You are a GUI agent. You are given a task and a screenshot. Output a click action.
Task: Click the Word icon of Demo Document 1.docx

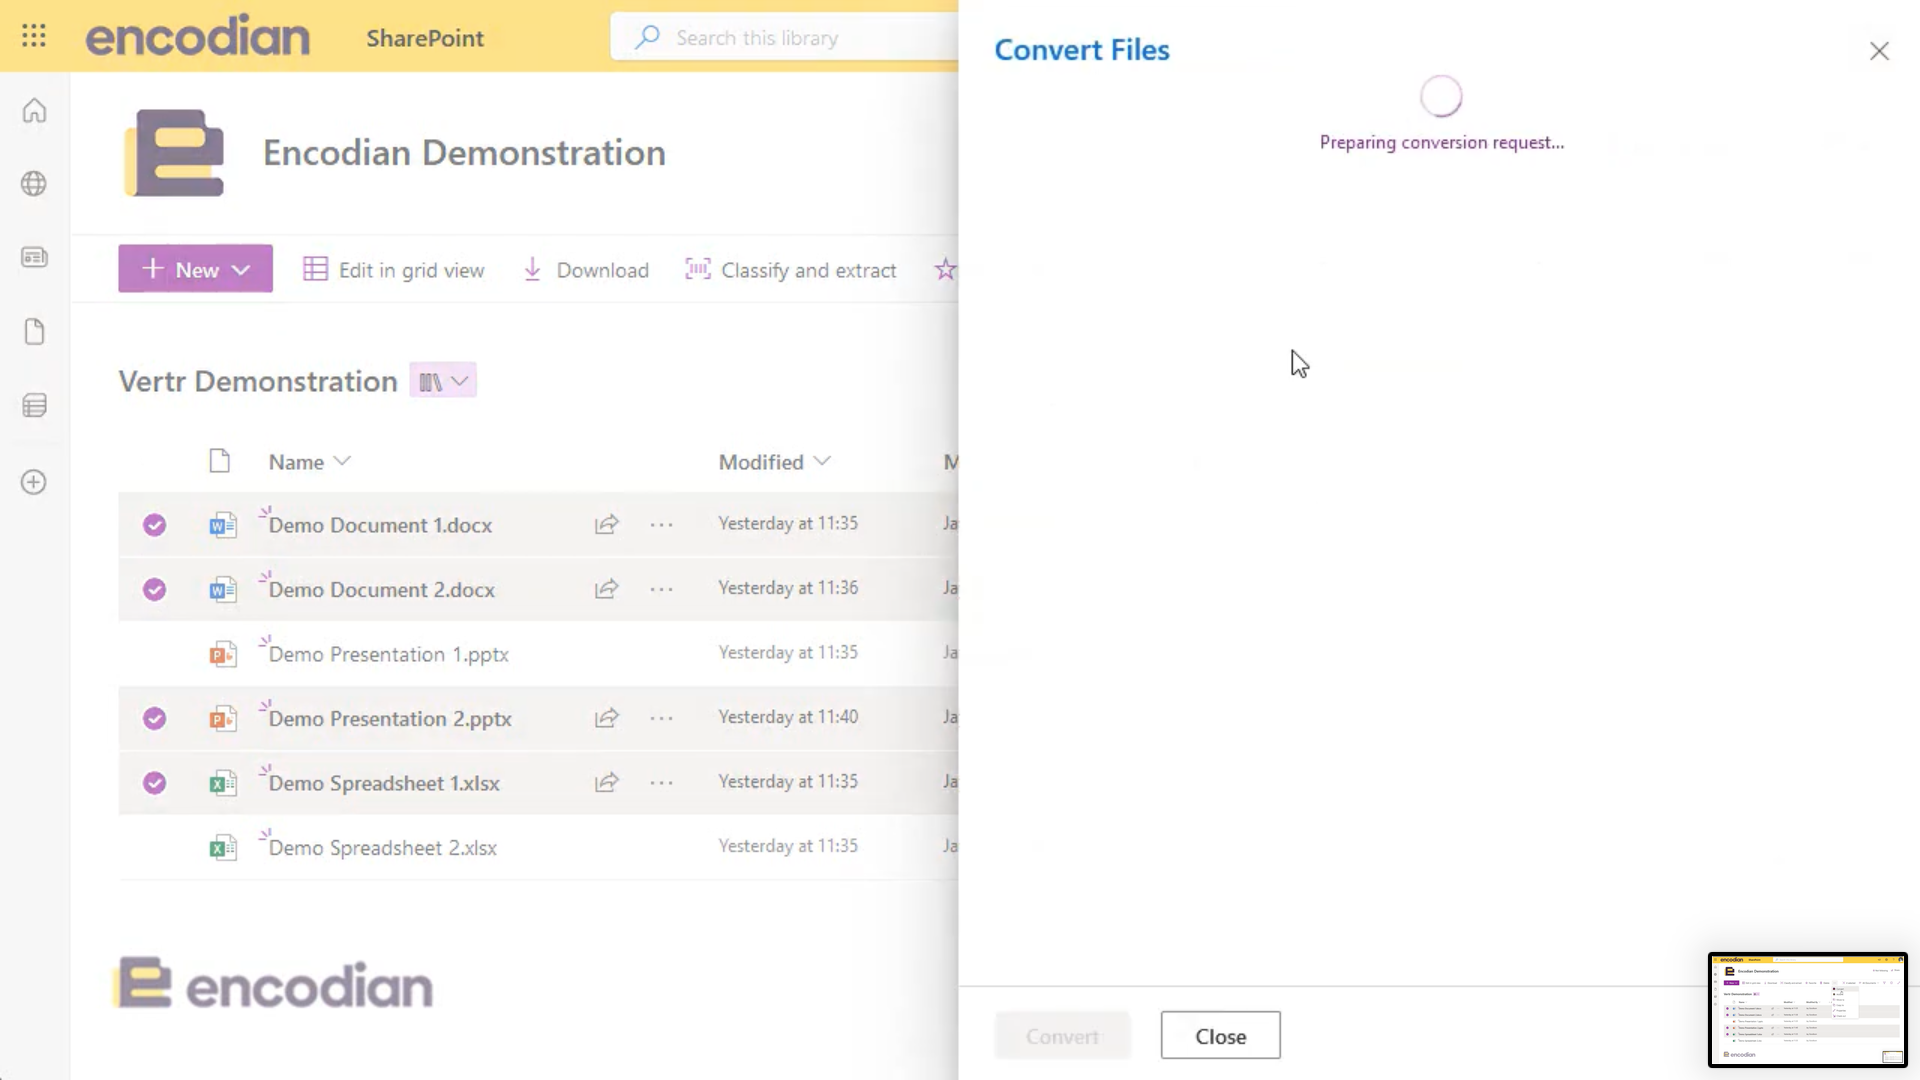click(222, 525)
